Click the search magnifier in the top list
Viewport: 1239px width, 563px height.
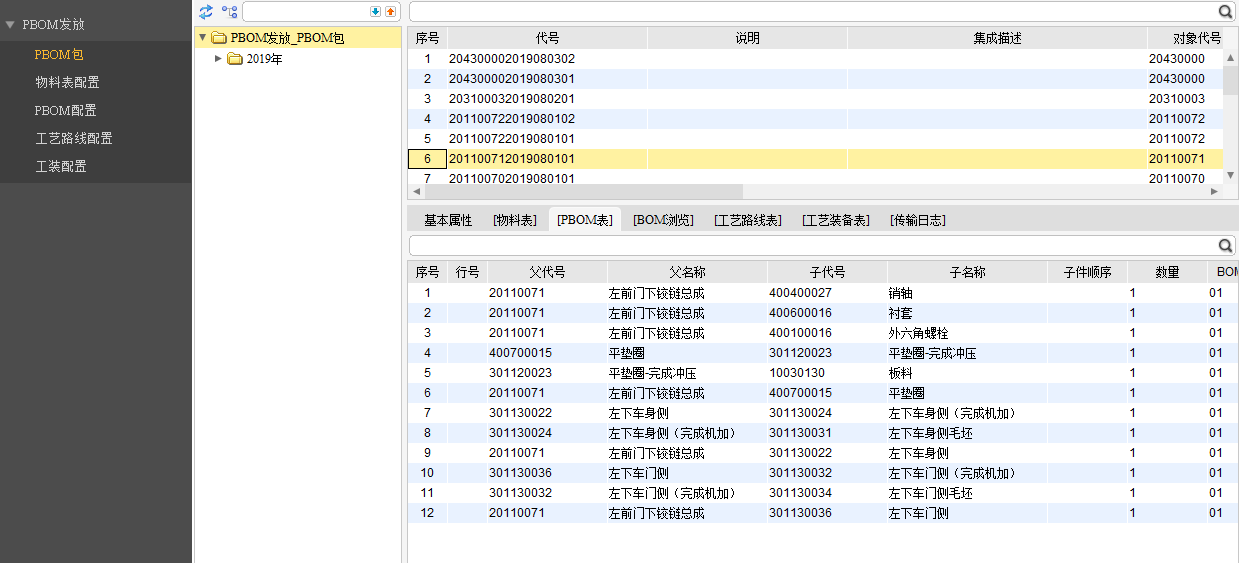pyautogui.click(x=1225, y=12)
